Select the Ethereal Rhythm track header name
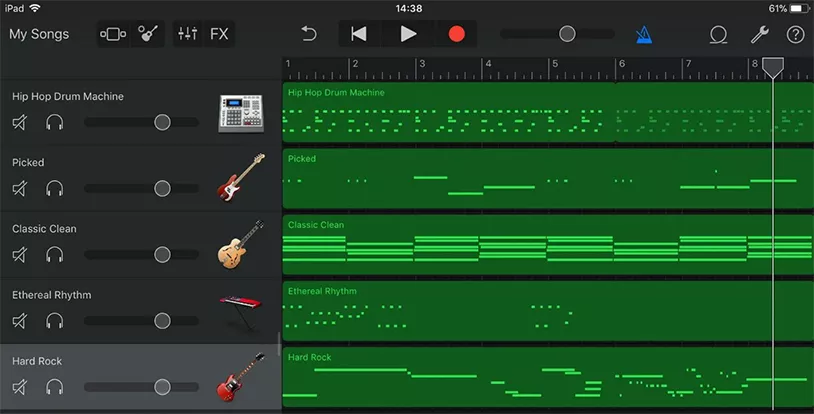Viewport: 814px width, 414px height. coord(51,295)
